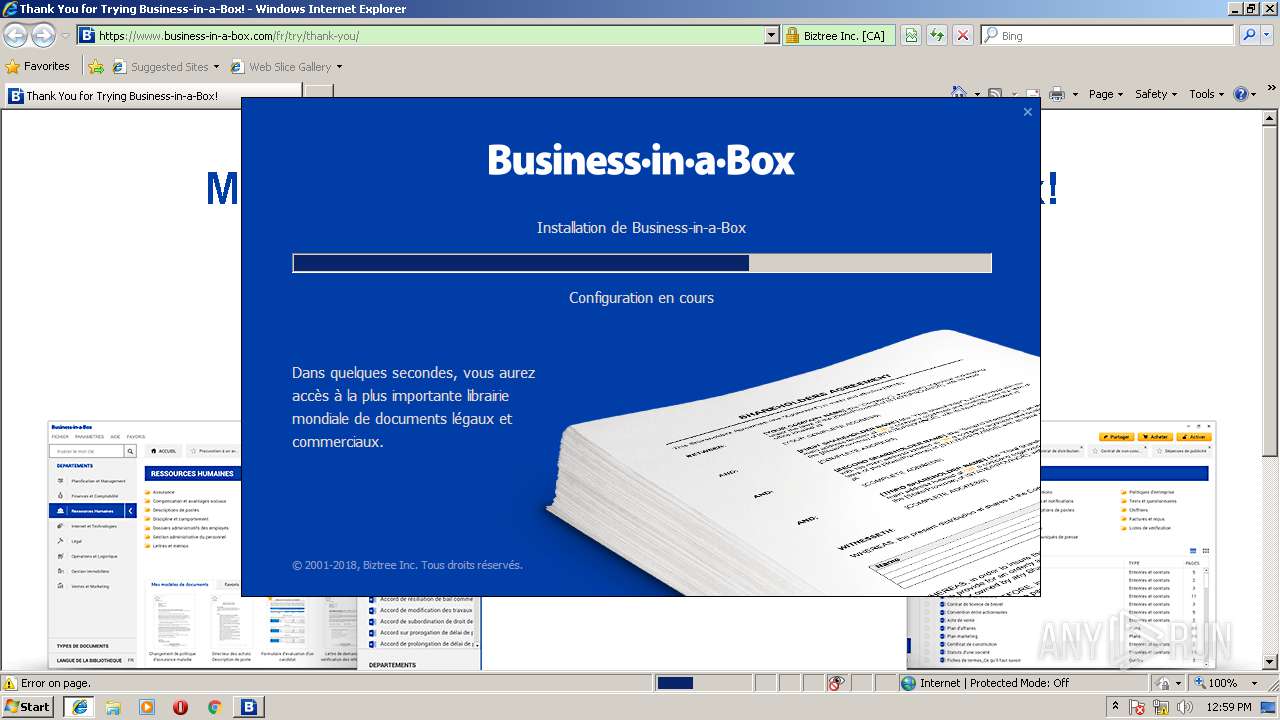This screenshot has width=1280, height=720.
Task: Click the page scrollbar down arrow
Action: (x=1270, y=662)
